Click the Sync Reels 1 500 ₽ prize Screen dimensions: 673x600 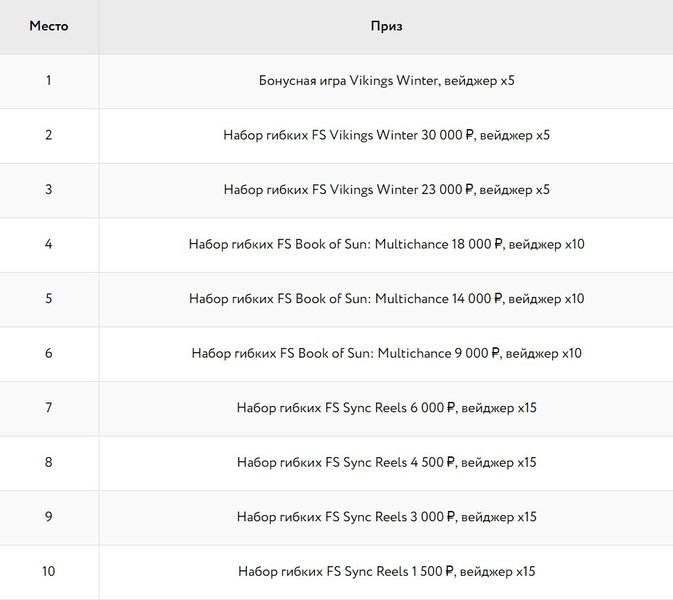(x=386, y=572)
